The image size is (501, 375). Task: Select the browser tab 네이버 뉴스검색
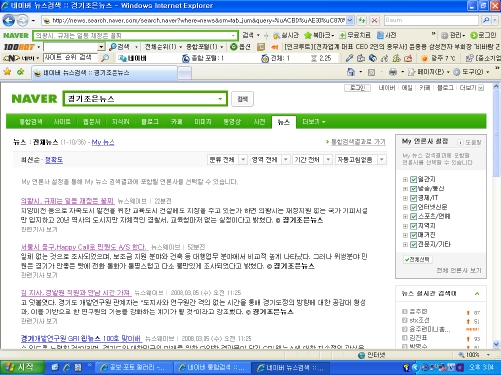(x=104, y=73)
